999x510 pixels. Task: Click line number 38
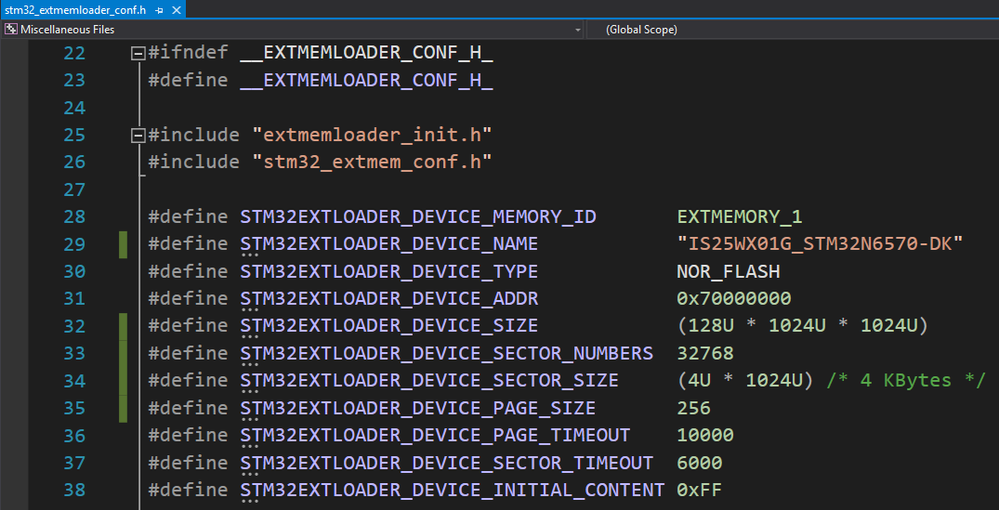[75, 490]
